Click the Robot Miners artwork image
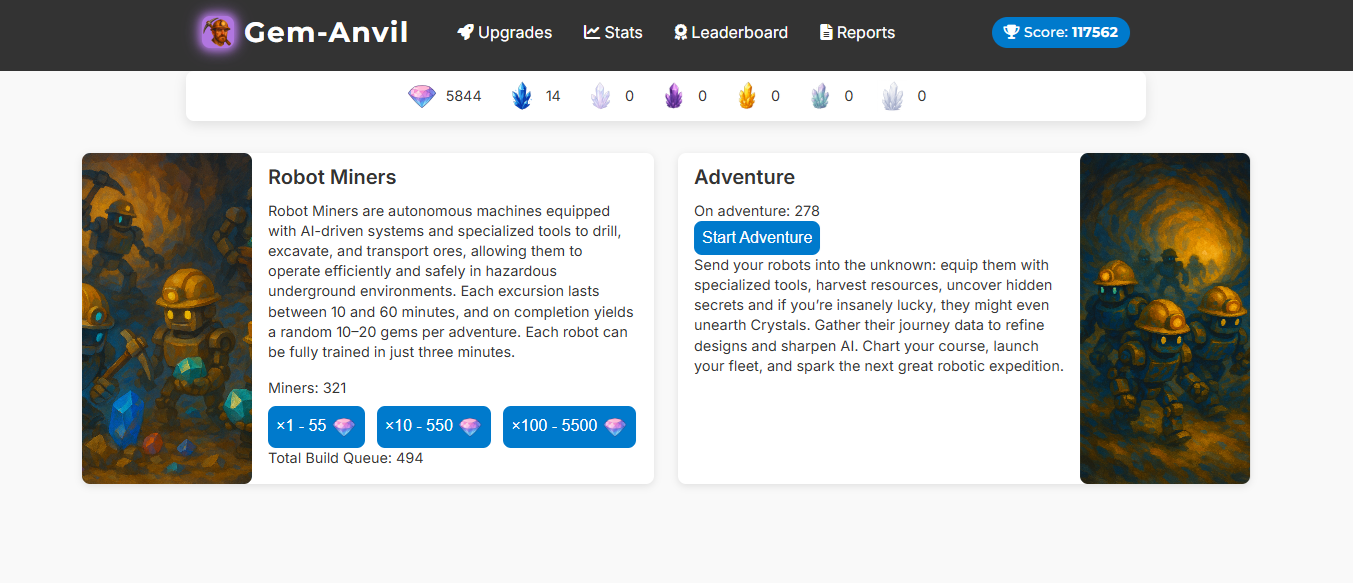This screenshot has width=1353, height=583. tap(167, 318)
